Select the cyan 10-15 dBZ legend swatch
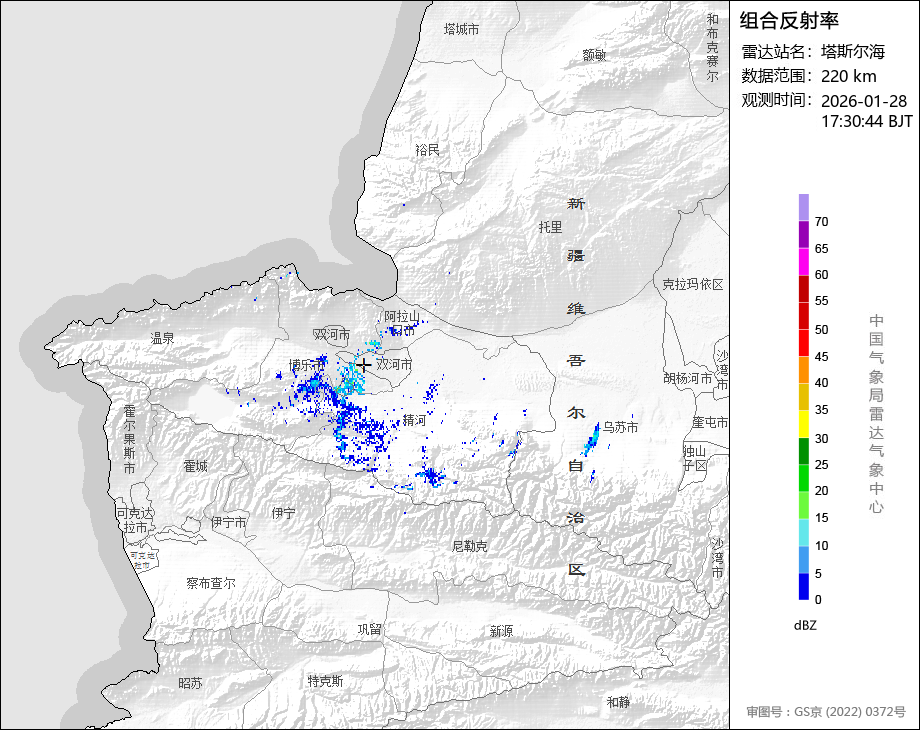The width and height of the screenshot is (920, 730). (x=804, y=533)
